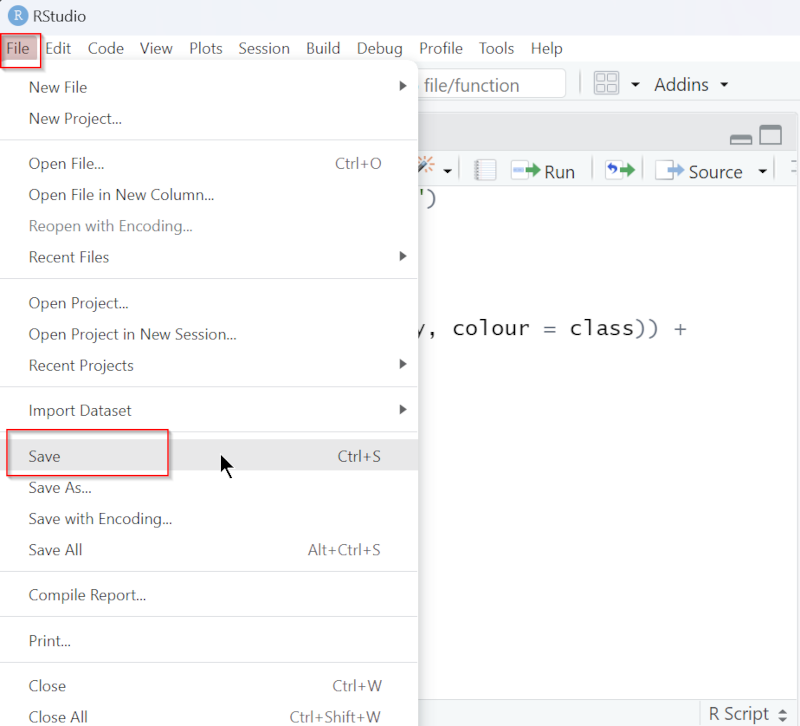The height and width of the screenshot is (726, 800).
Task: Open the Tools menu
Action: [x=496, y=48]
